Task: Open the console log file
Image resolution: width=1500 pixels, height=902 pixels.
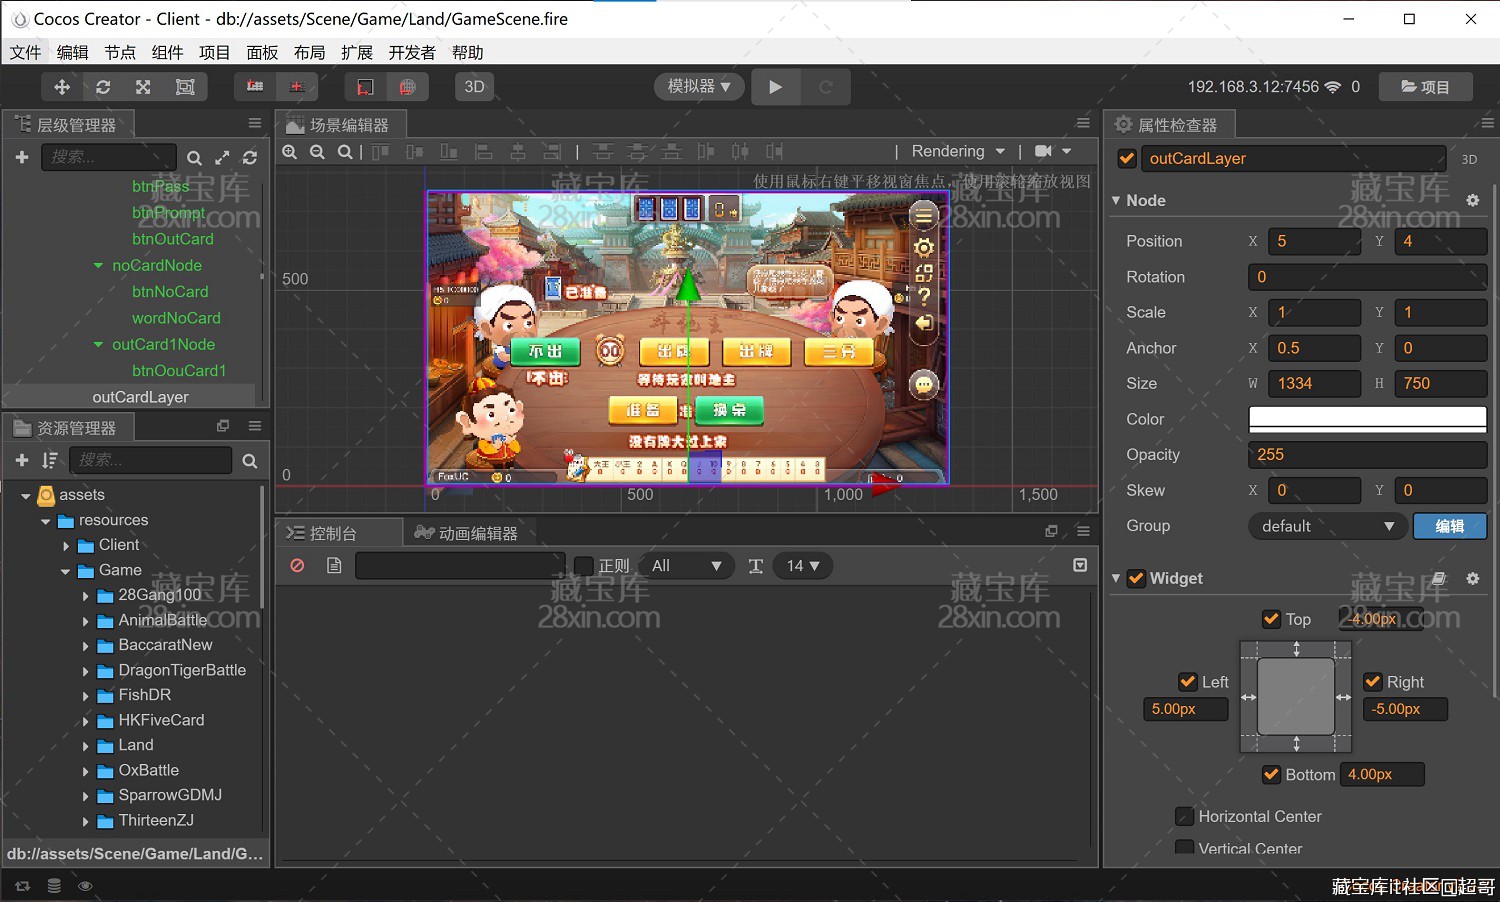Action: (334, 566)
